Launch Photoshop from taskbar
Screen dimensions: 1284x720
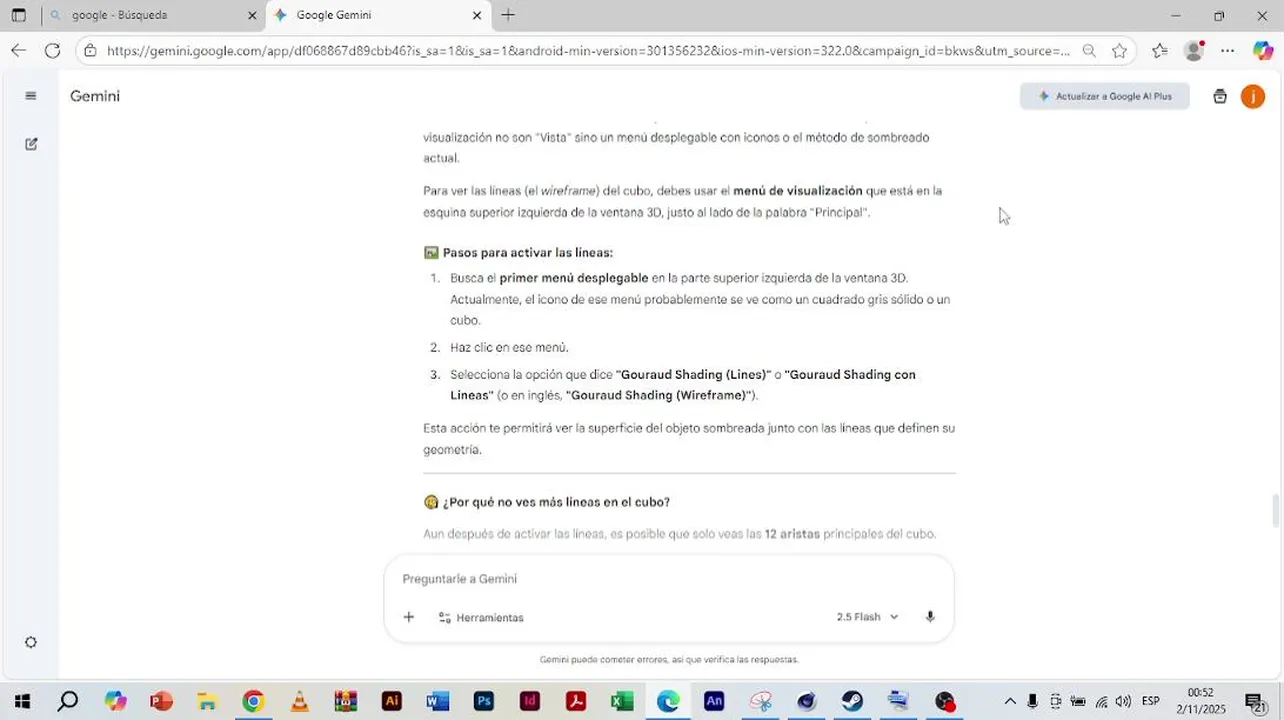(484, 702)
